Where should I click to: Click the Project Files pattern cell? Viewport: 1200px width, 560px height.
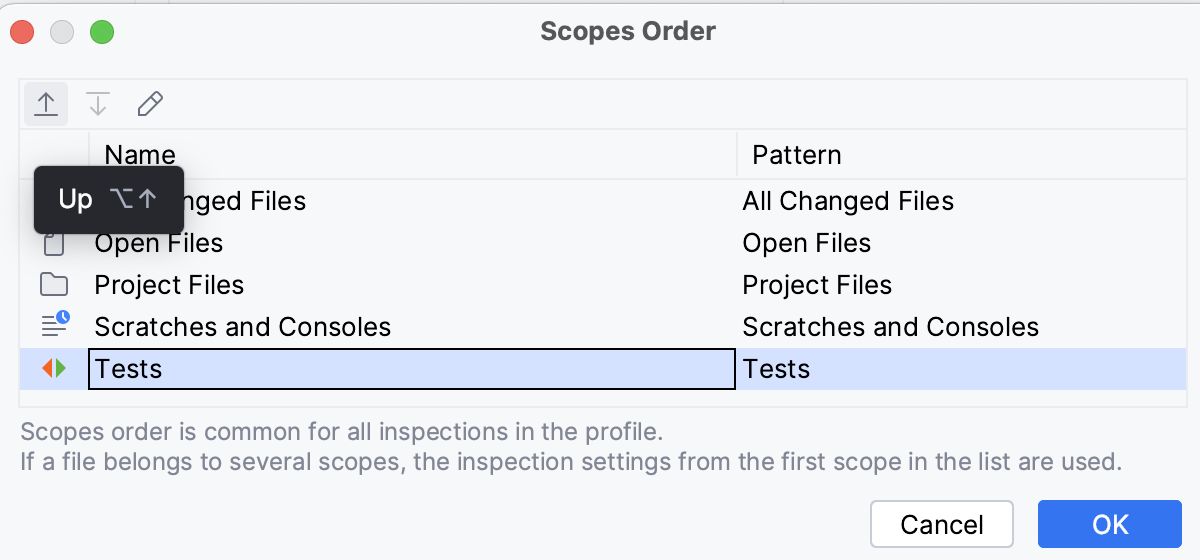click(817, 285)
